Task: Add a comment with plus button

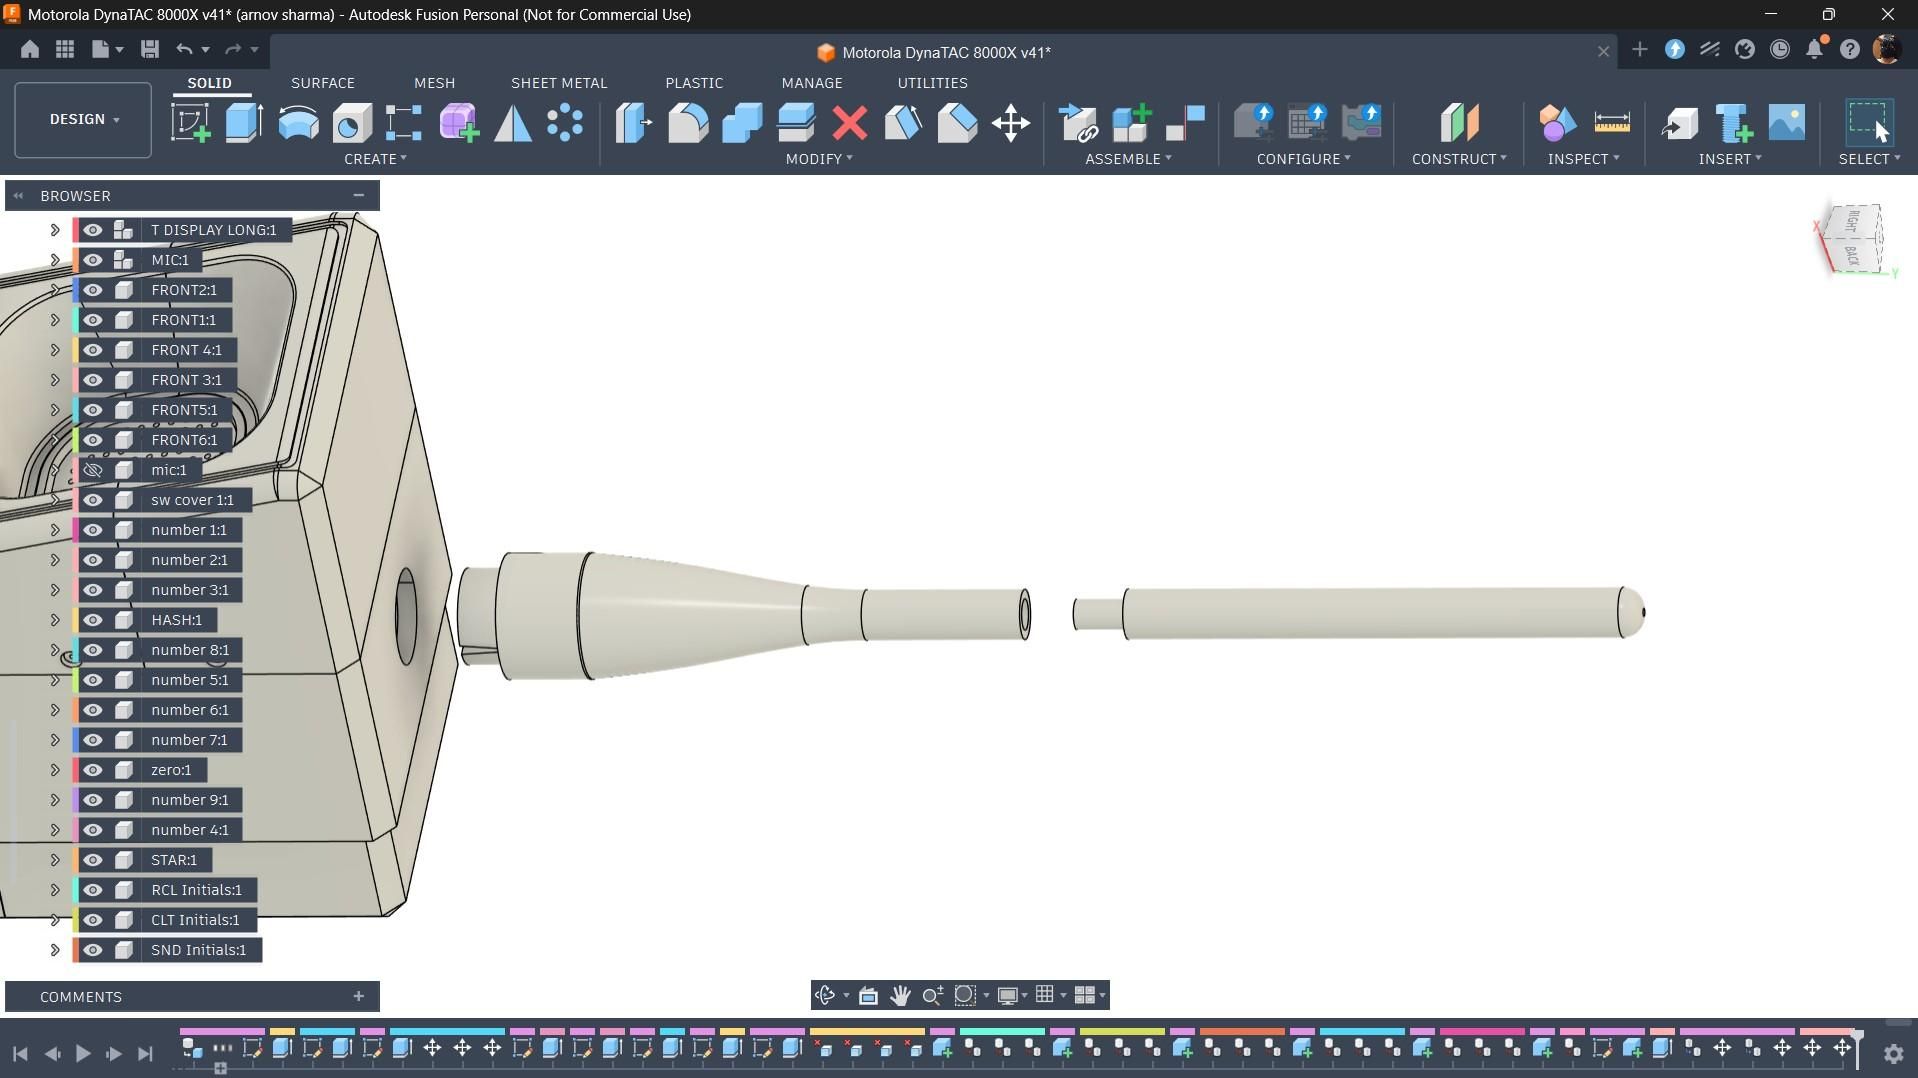Action: pos(358,996)
